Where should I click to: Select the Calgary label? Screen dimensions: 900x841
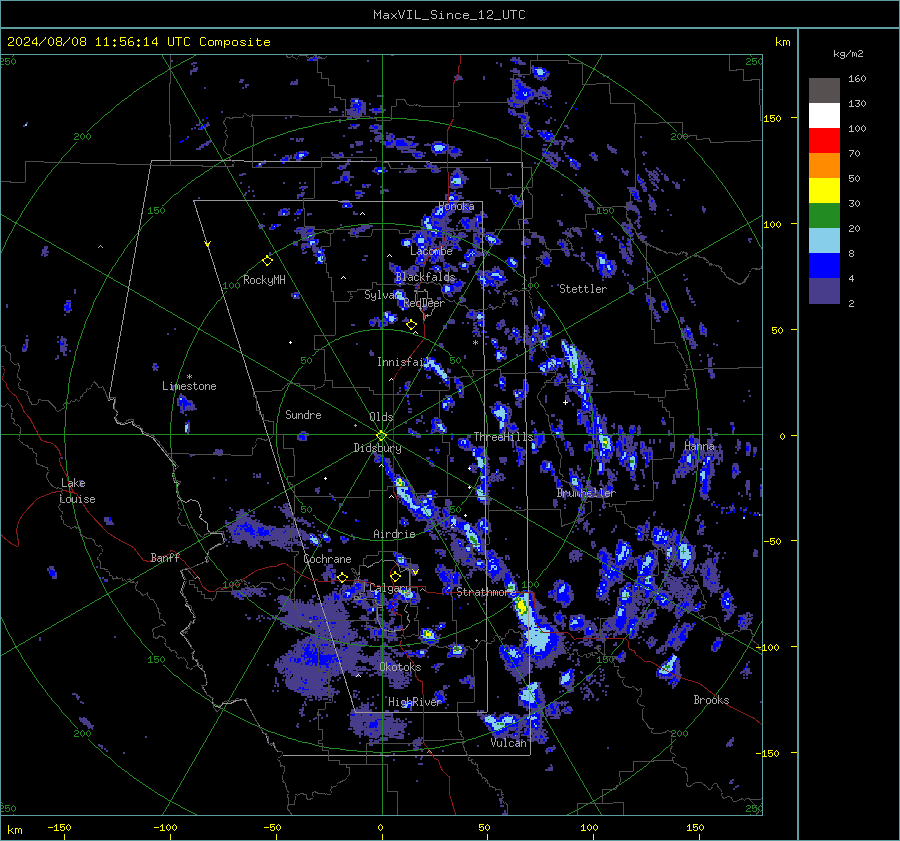(x=389, y=588)
